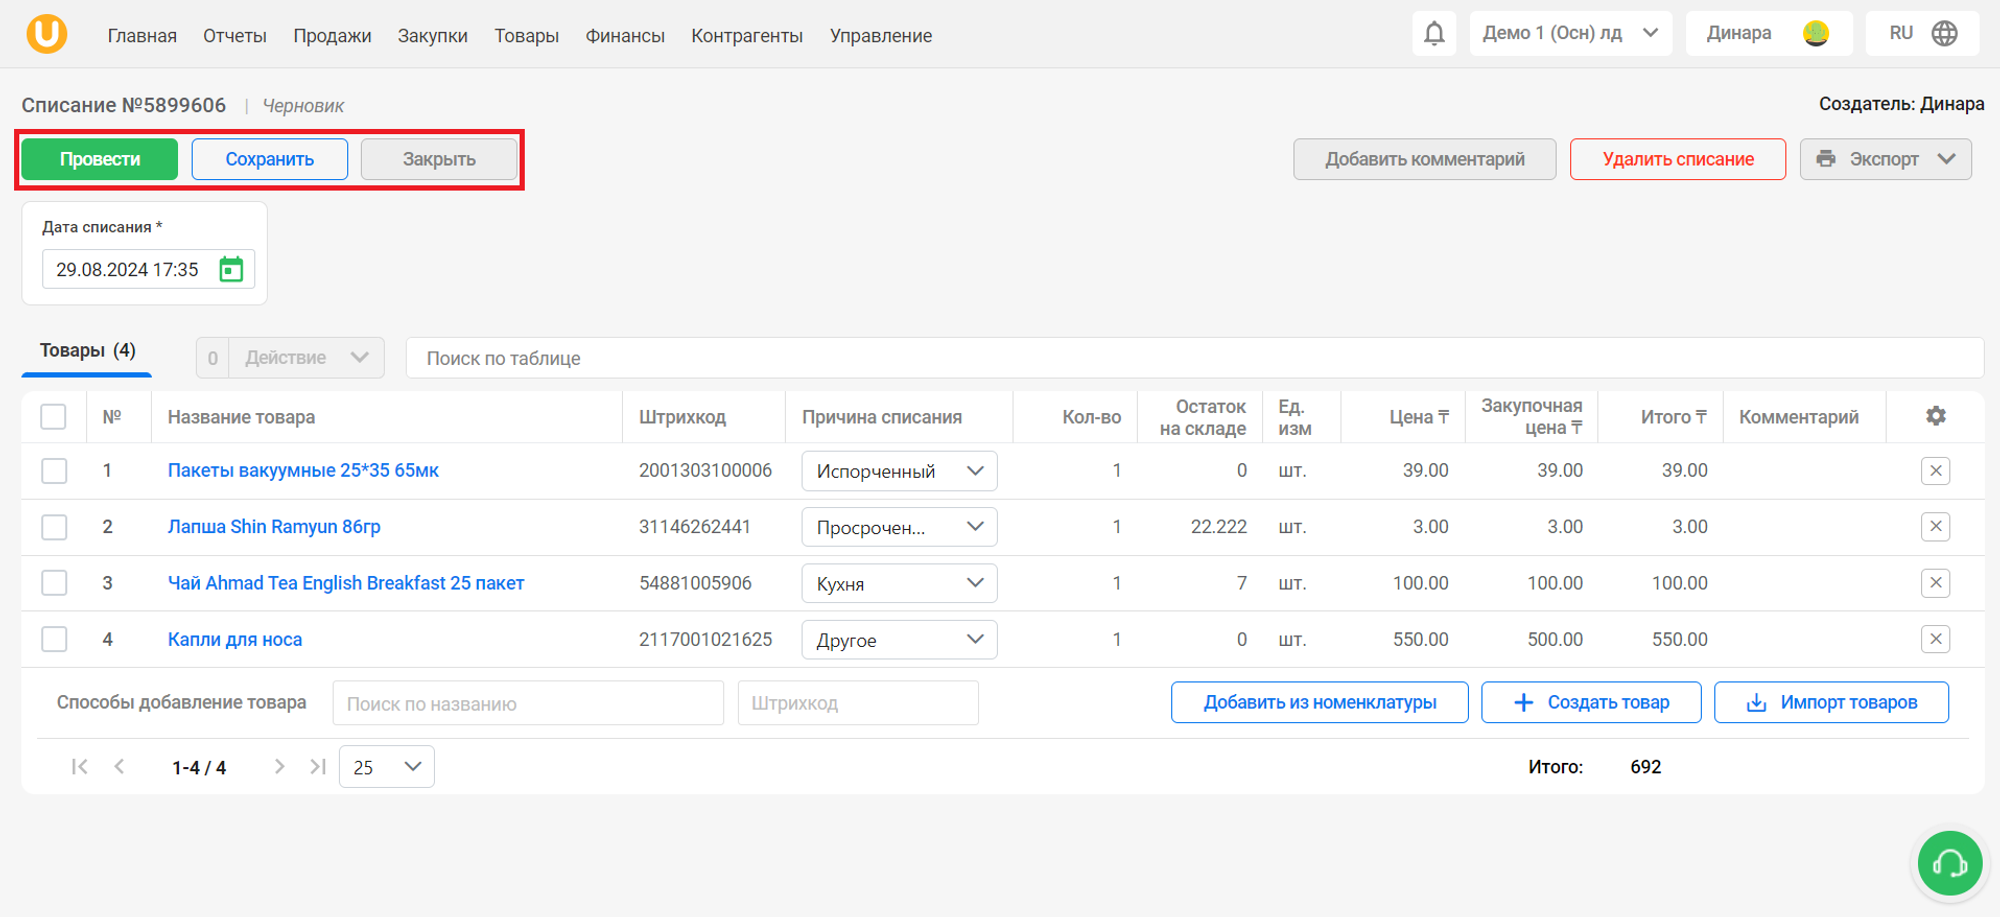Open the page size 25 dropdown
The image size is (2000, 917).
[387, 767]
